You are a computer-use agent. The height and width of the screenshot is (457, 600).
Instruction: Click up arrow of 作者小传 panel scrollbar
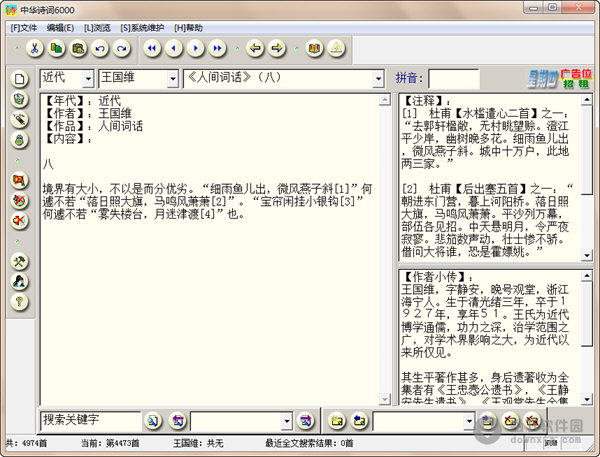click(x=587, y=276)
